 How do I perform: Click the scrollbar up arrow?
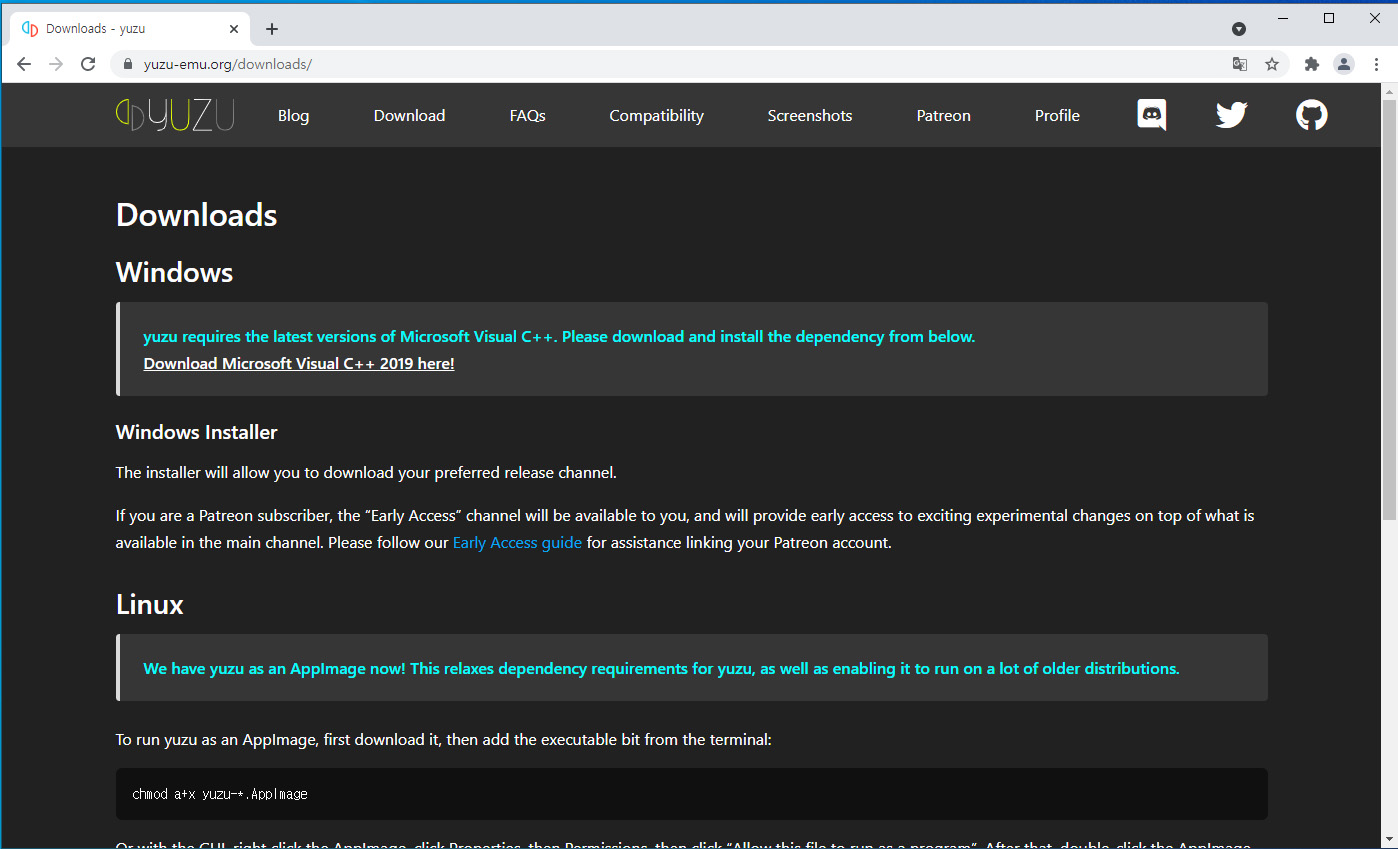1389,91
